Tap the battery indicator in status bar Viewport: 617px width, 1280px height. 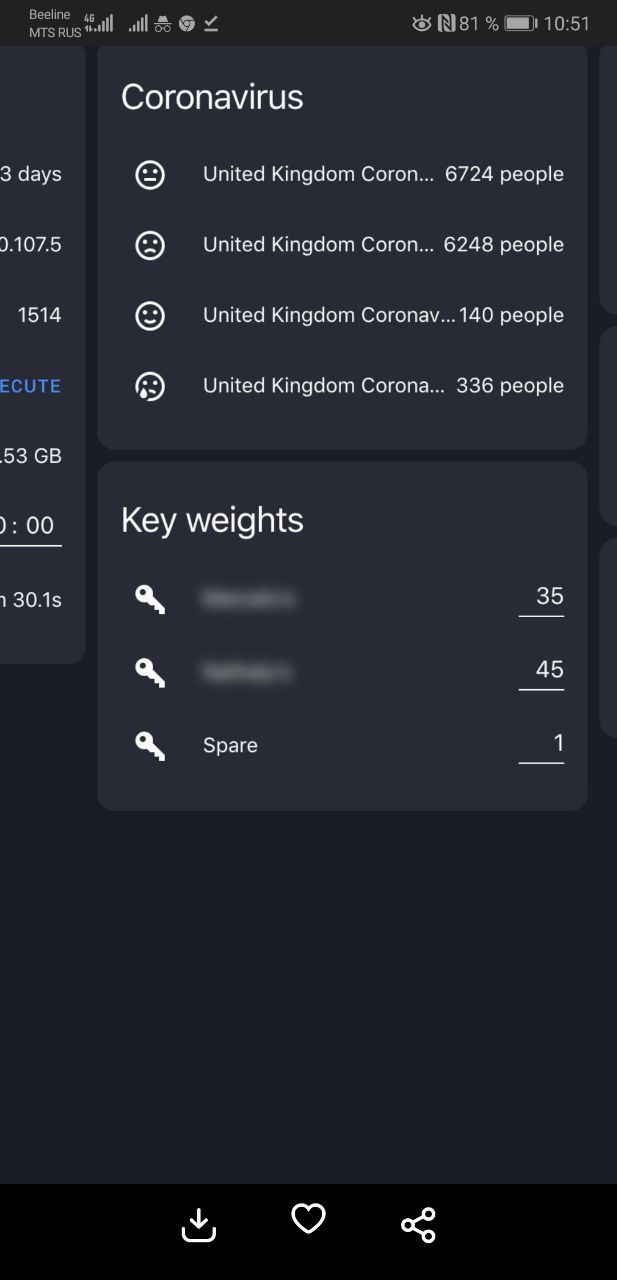[x=520, y=23]
